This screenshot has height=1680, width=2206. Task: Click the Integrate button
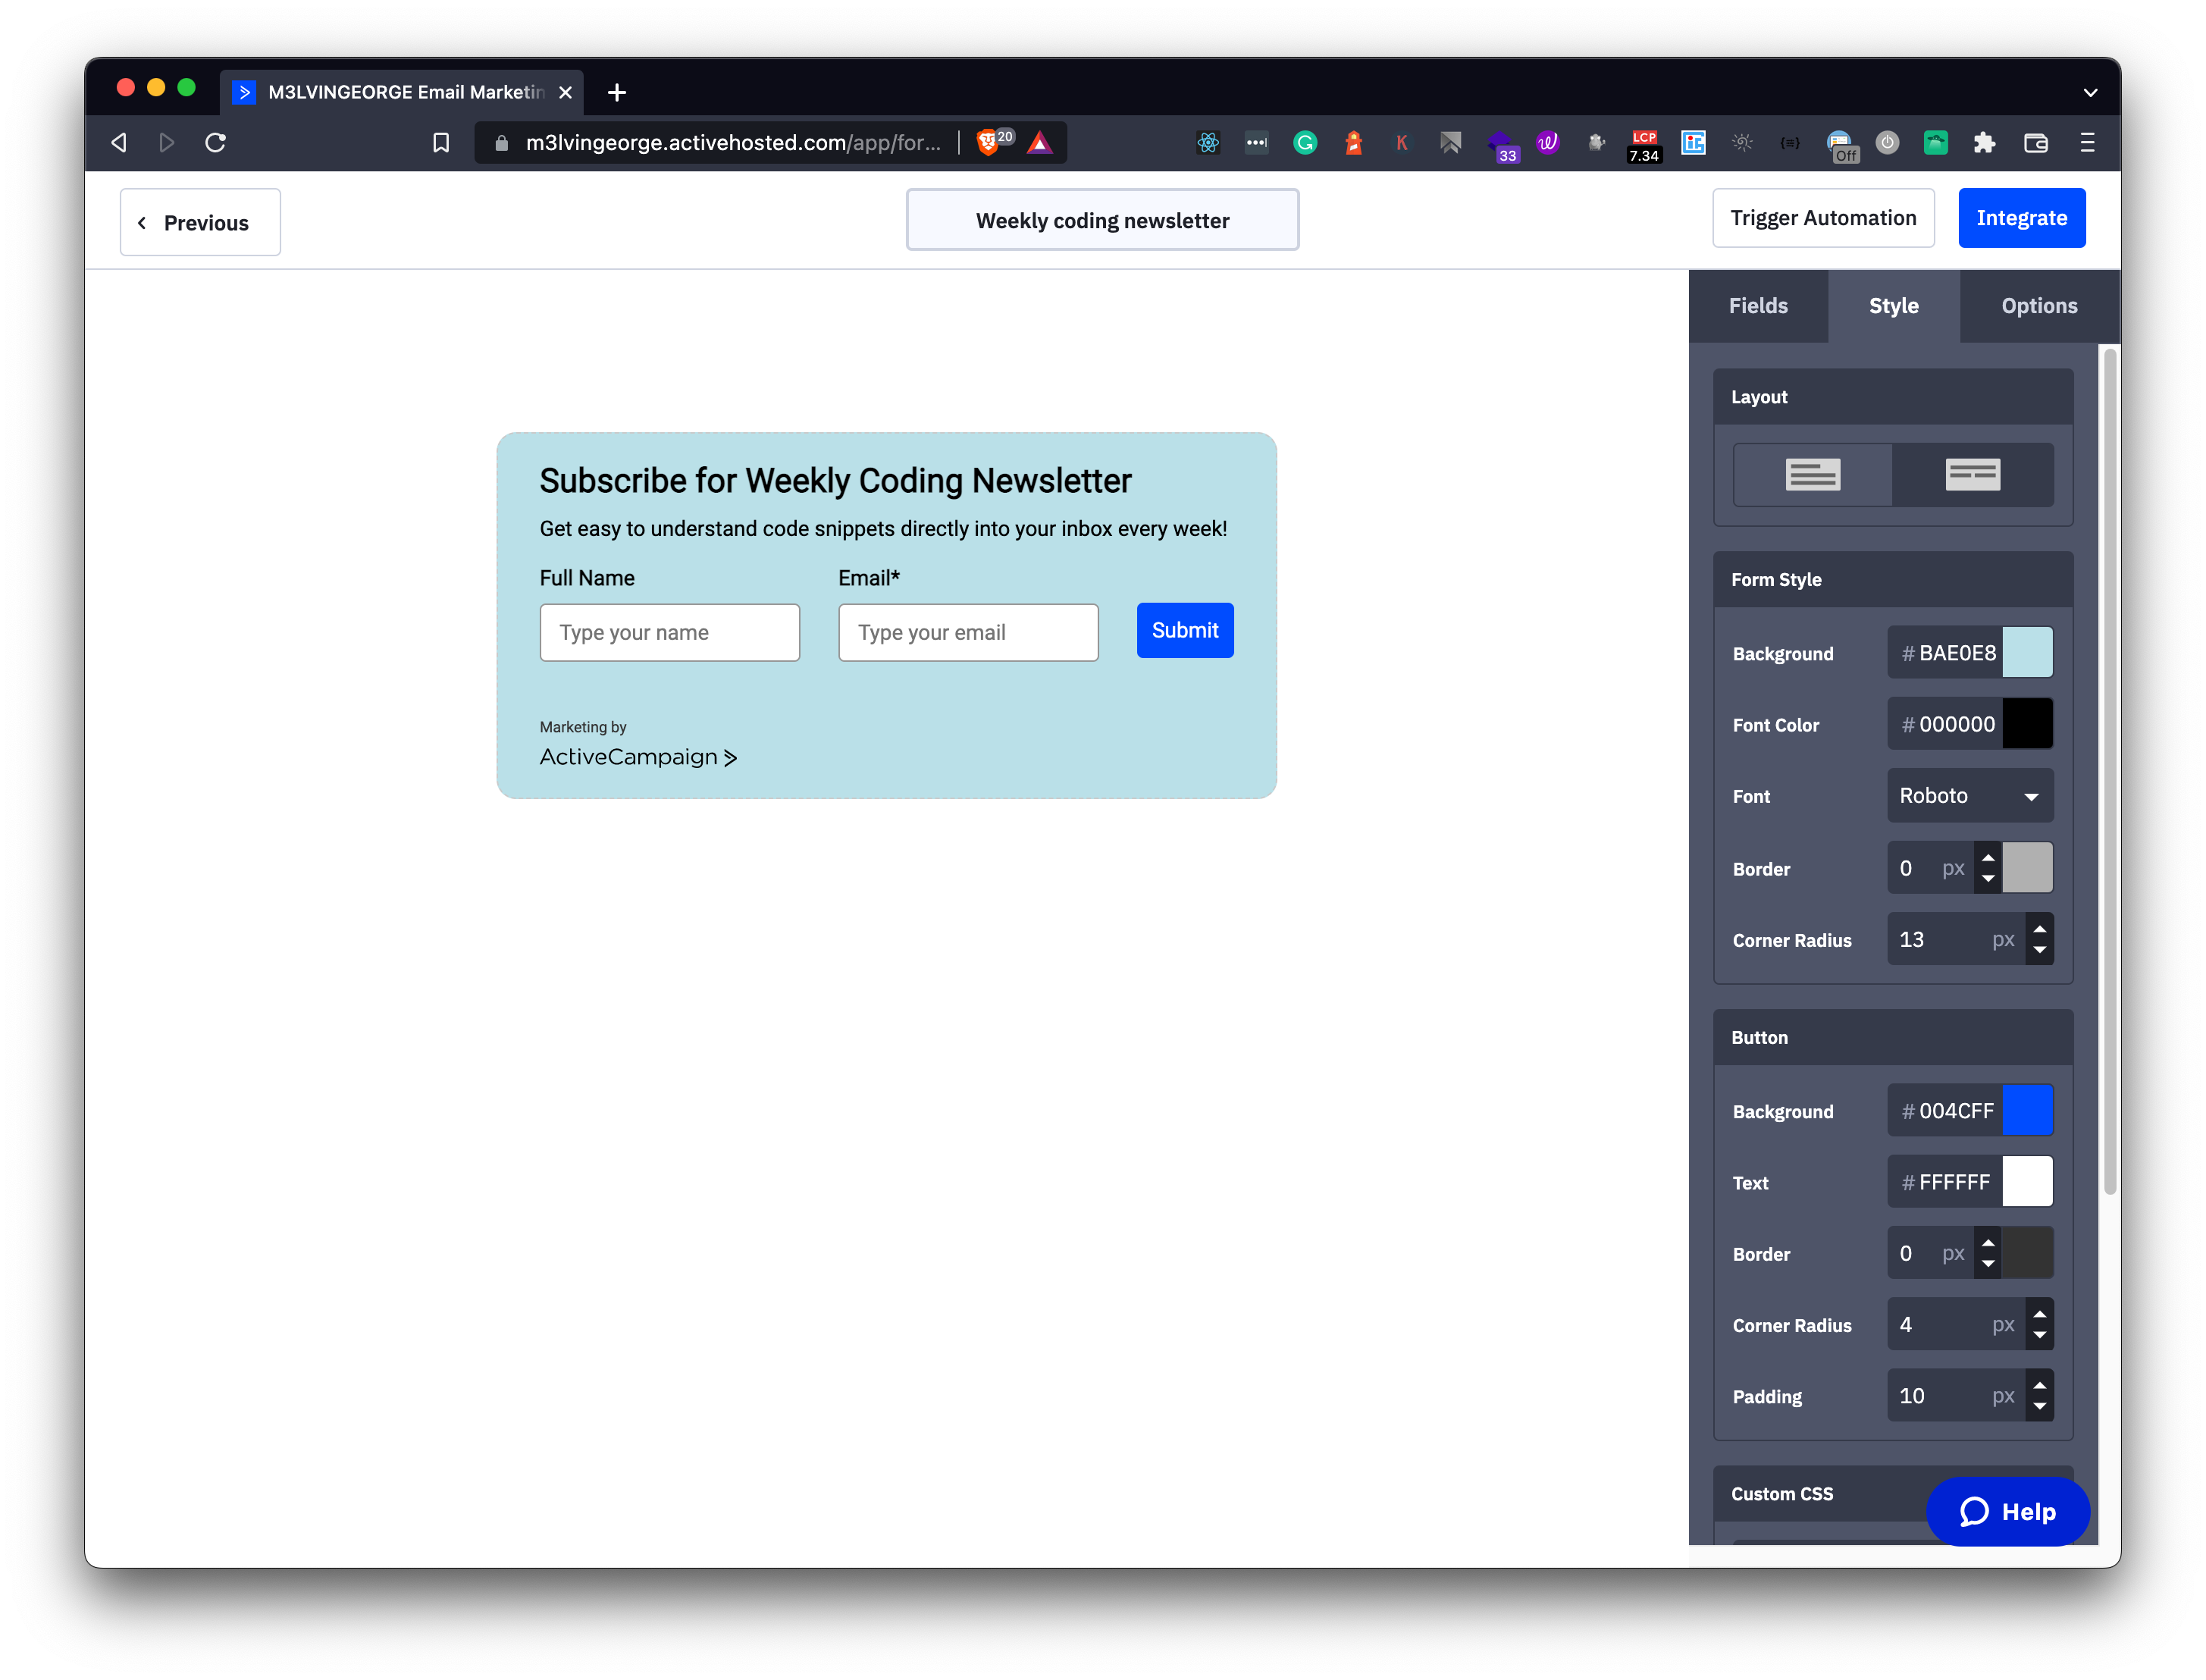point(2021,218)
